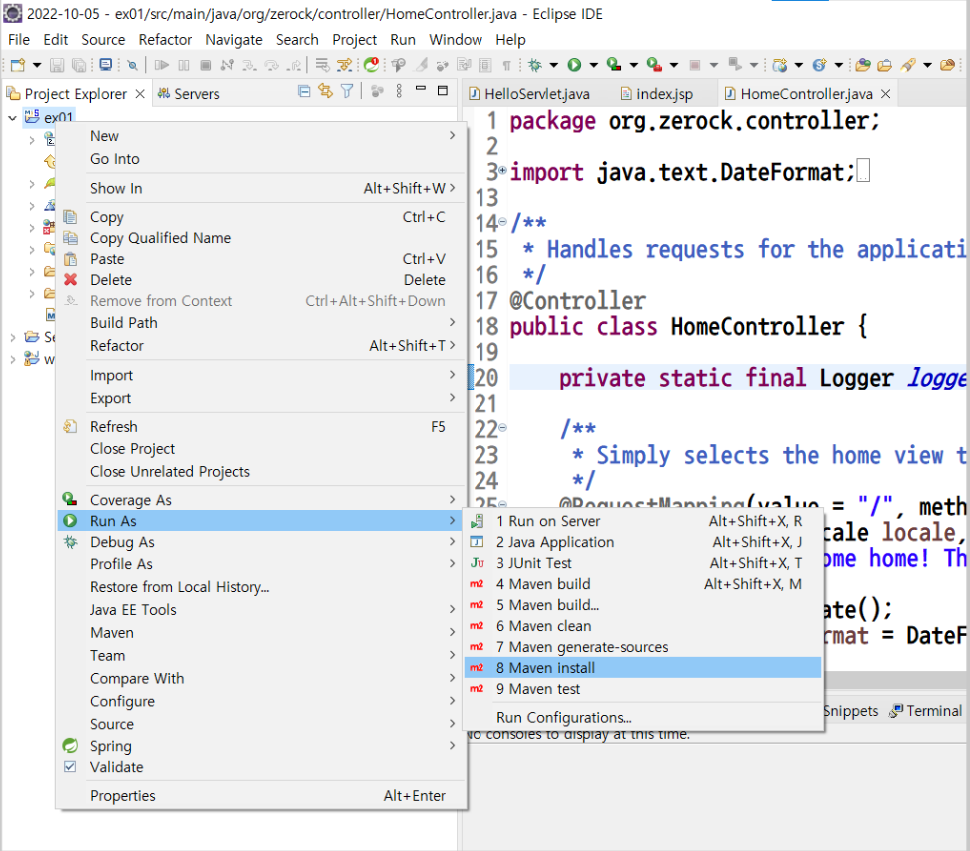Screen dimensions: 970x851
Task: Collapse the comment fold on line 22
Action: point(502,427)
